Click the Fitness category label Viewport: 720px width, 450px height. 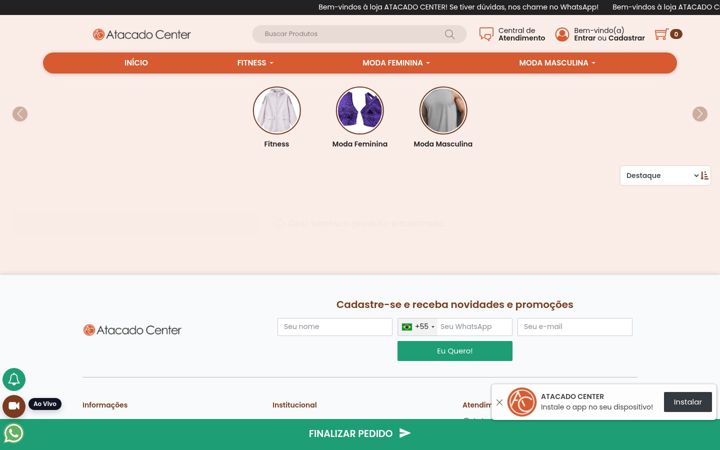click(x=276, y=144)
